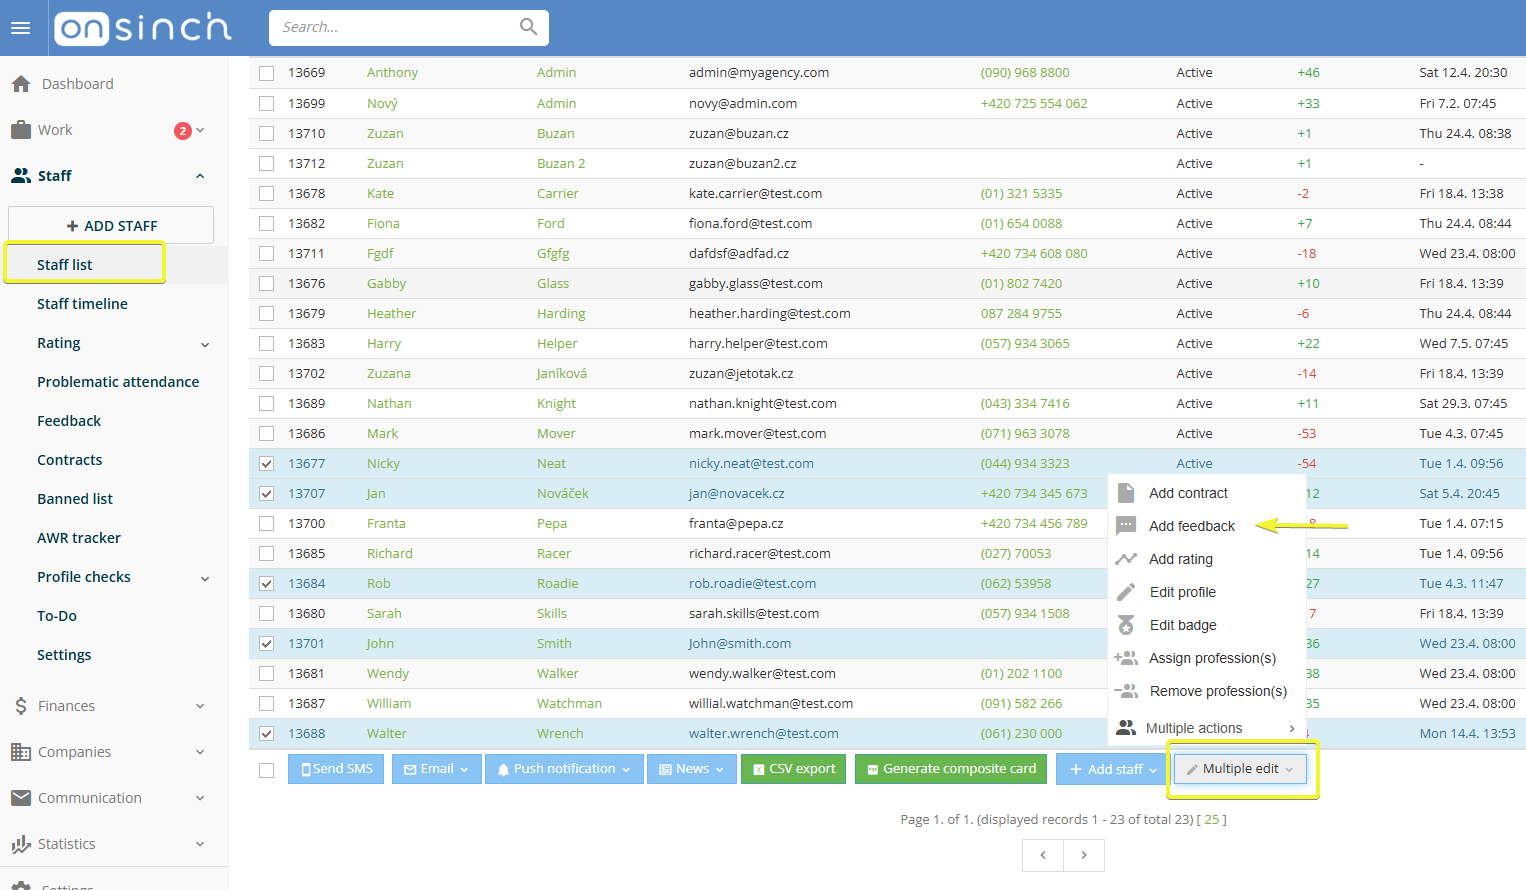
Task: Open Staff timeline in sidebar
Action: [82, 304]
